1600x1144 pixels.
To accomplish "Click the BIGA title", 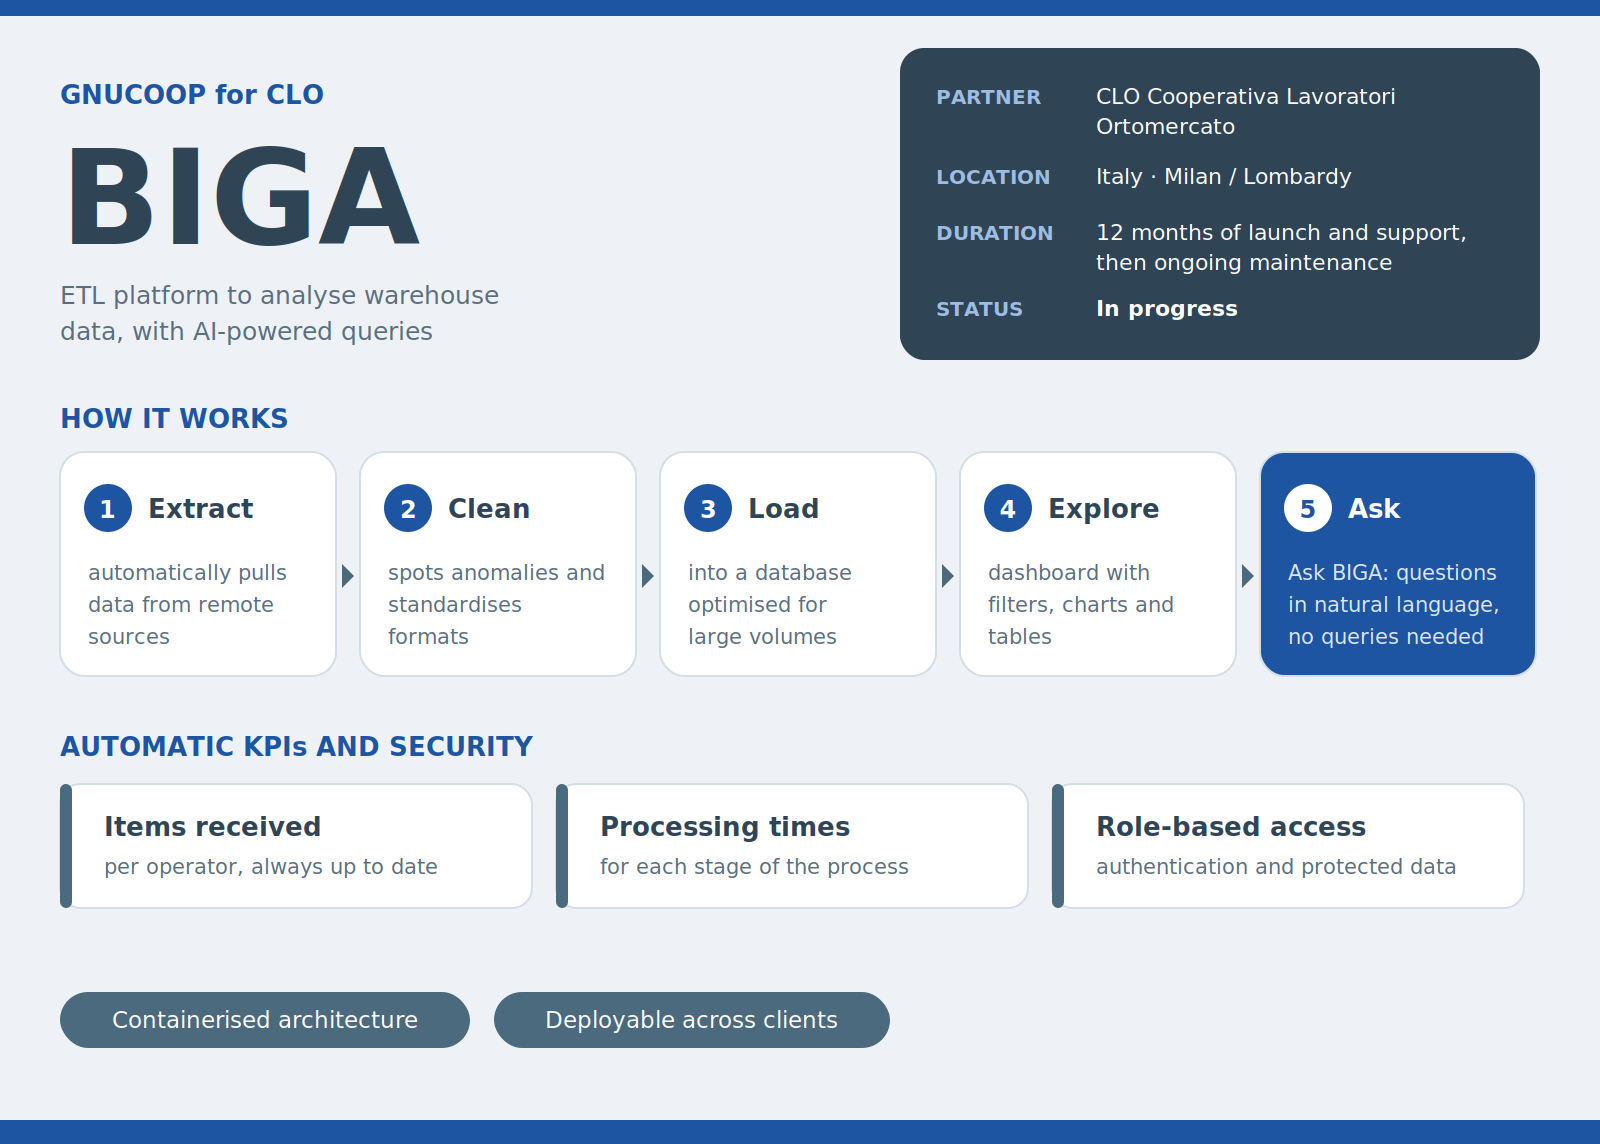I will pos(242,196).
